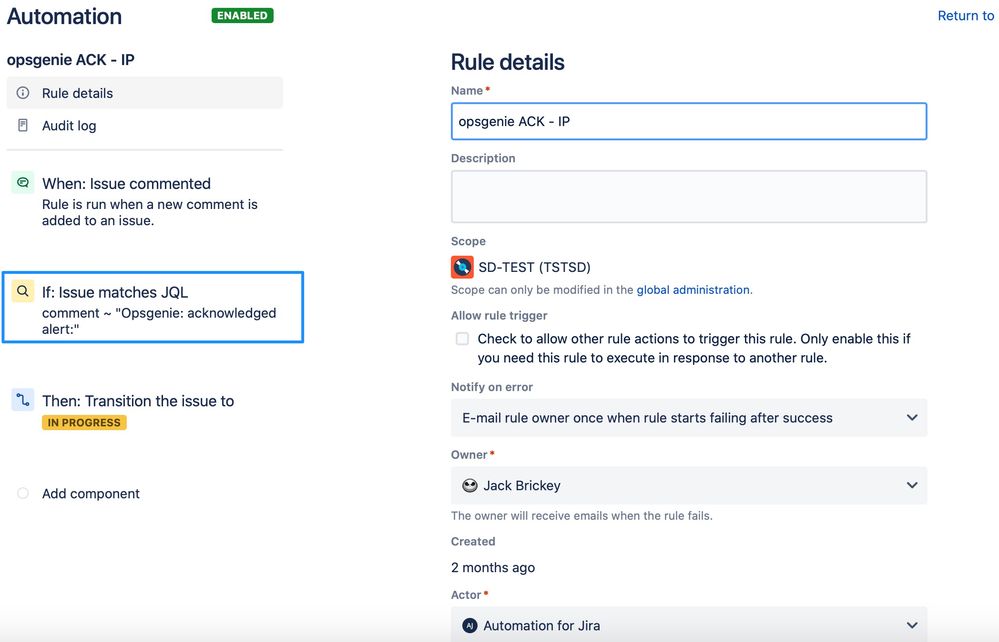Expand the Owner dropdown
The width and height of the screenshot is (999, 642).
tap(689, 485)
